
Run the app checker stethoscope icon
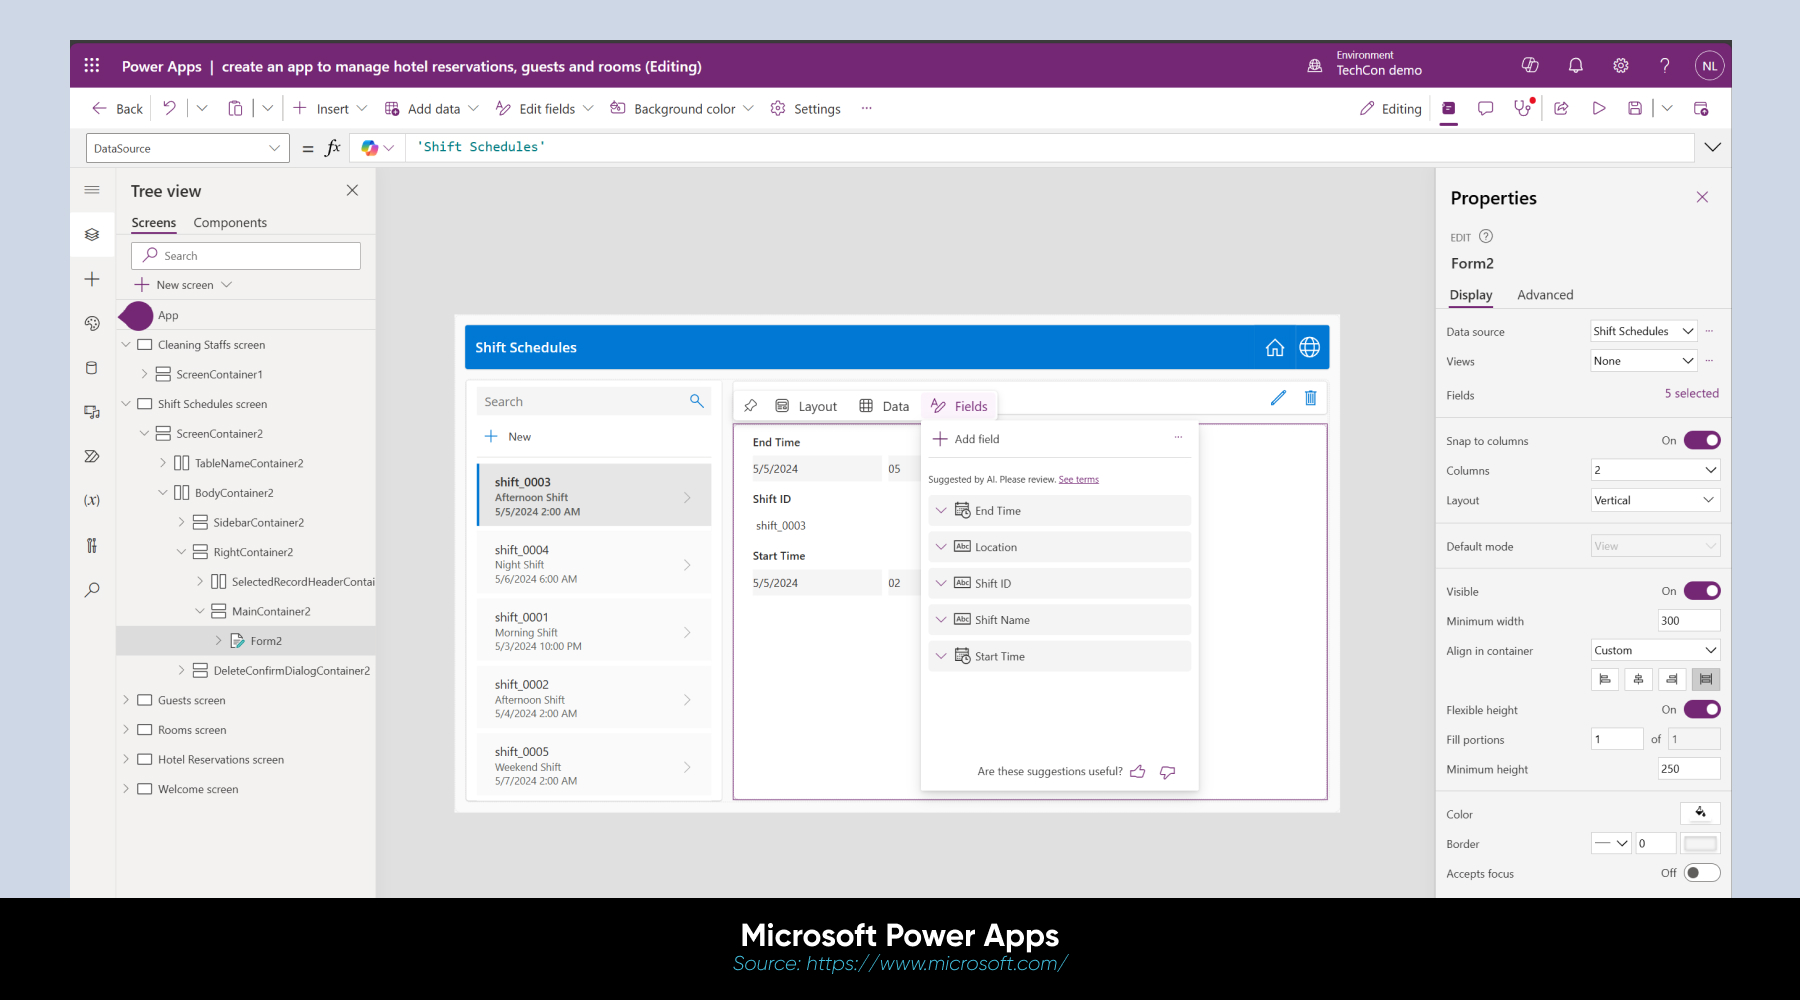coord(1523,108)
